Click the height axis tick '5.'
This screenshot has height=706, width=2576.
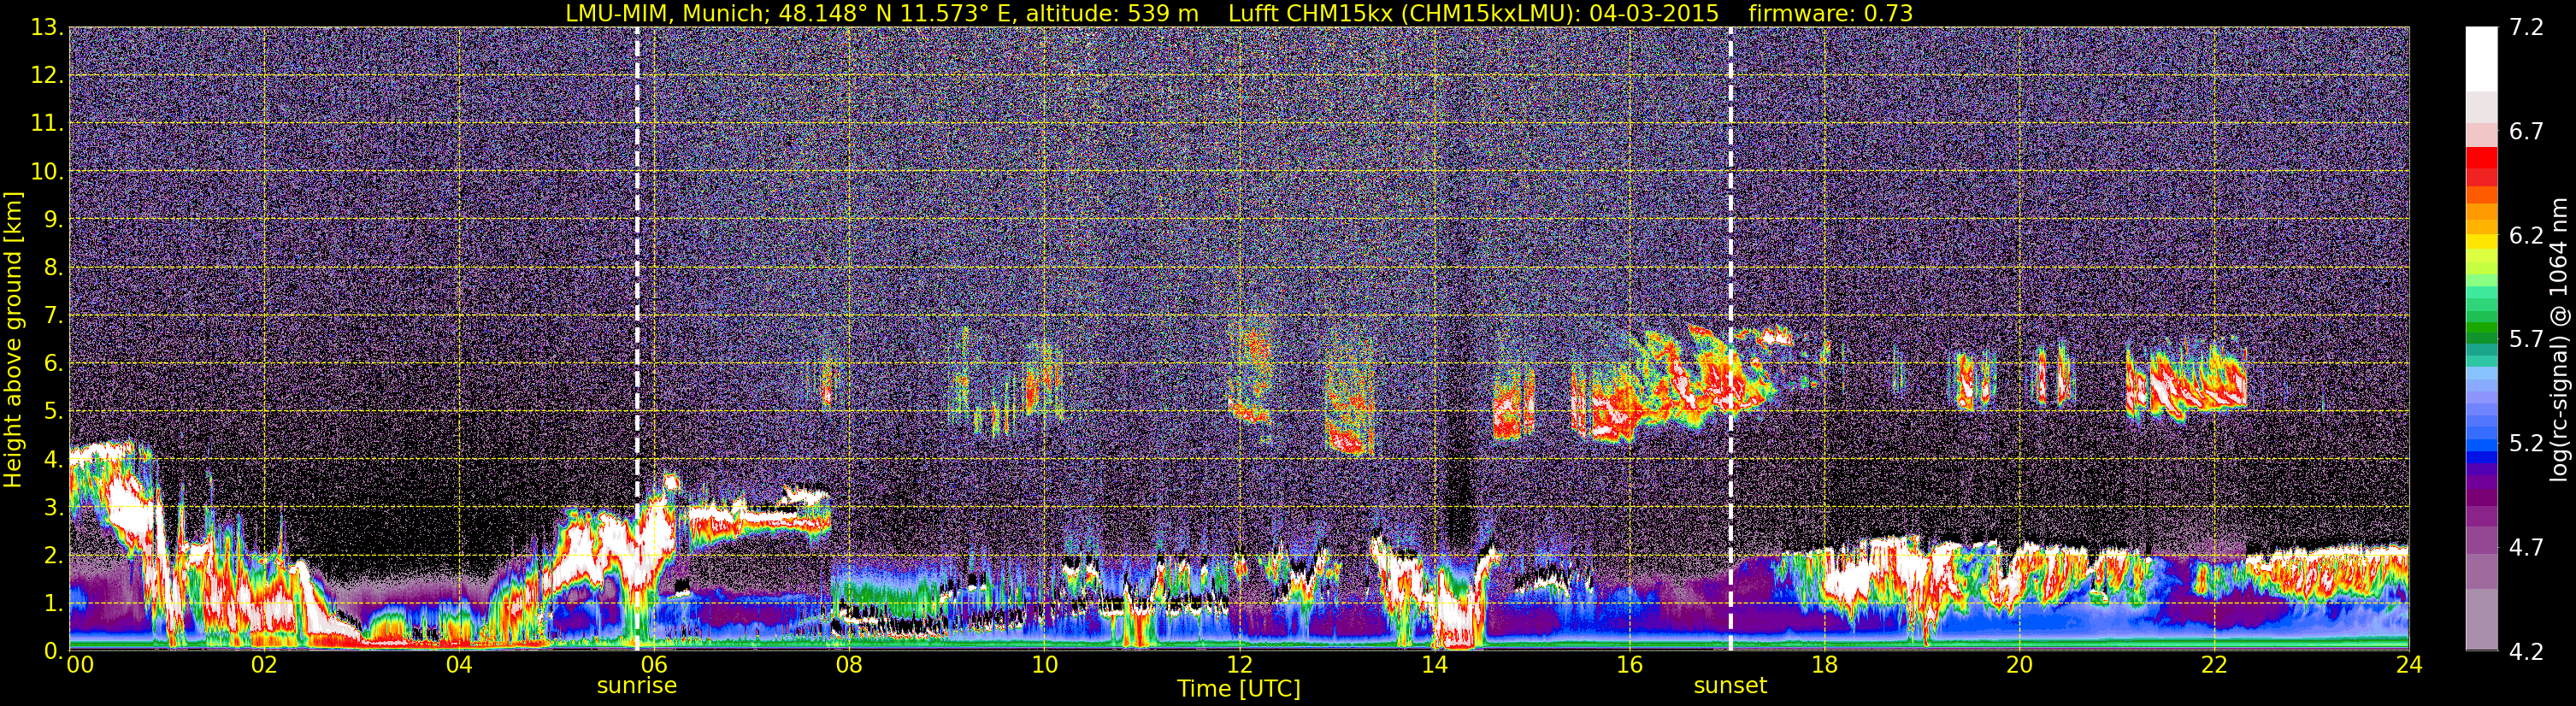pos(53,412)
